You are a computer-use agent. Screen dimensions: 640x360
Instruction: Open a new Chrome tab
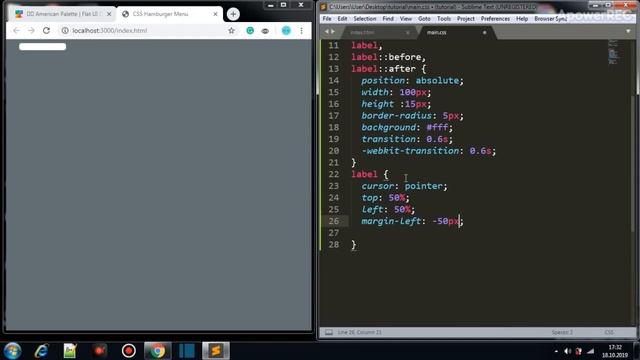coord(233,14)
